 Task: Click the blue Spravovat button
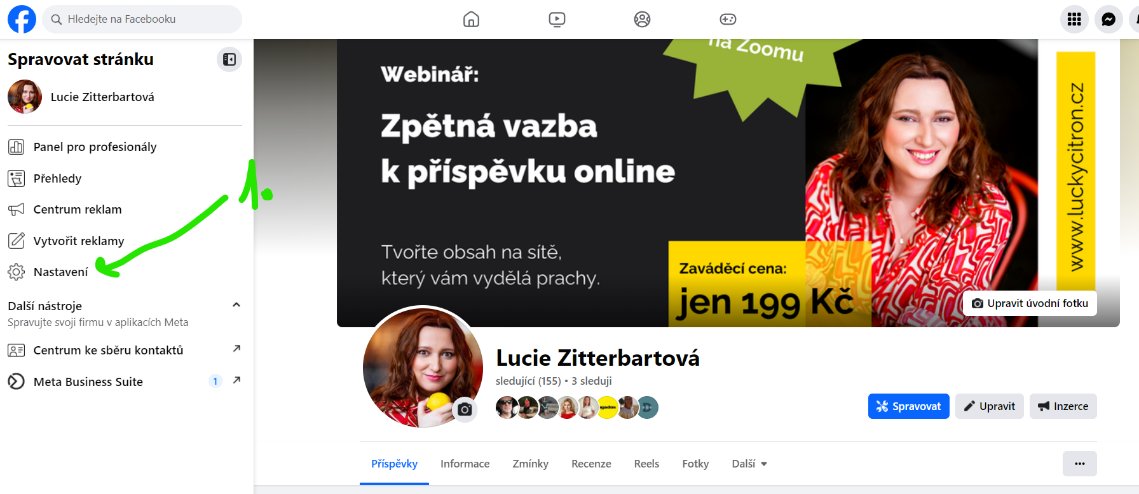click(909, 406)
